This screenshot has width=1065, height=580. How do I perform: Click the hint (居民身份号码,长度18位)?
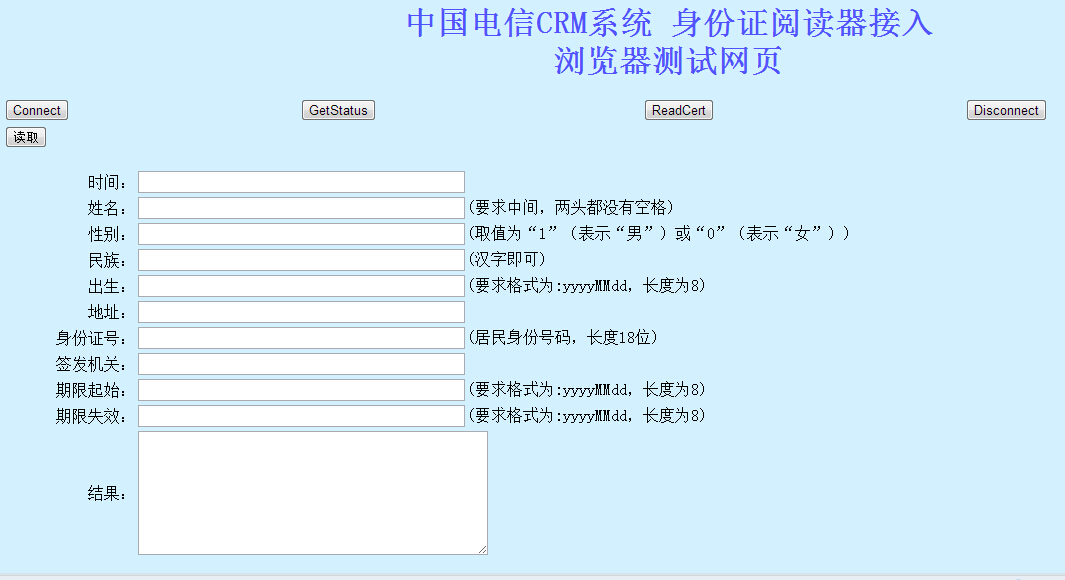(x=563, y=338)
